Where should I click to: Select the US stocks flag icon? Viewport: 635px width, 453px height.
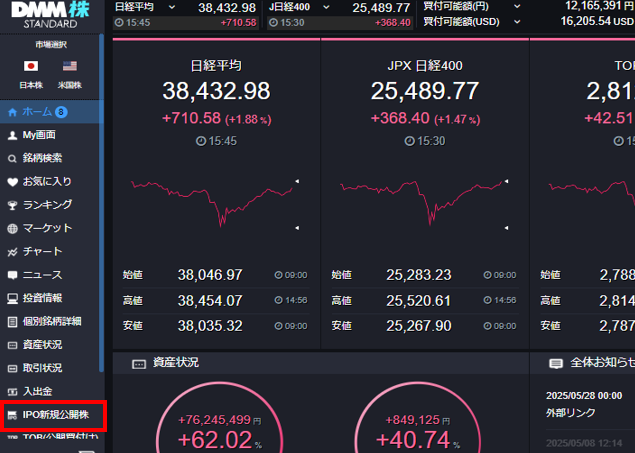(x=69, y=67)
